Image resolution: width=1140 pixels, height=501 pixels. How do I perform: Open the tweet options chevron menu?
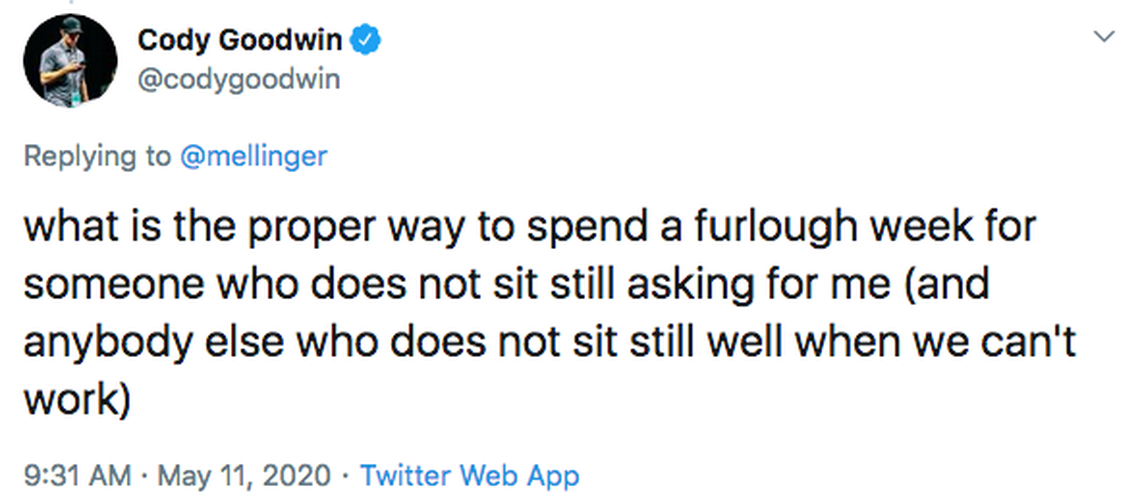click(1104, 37)
